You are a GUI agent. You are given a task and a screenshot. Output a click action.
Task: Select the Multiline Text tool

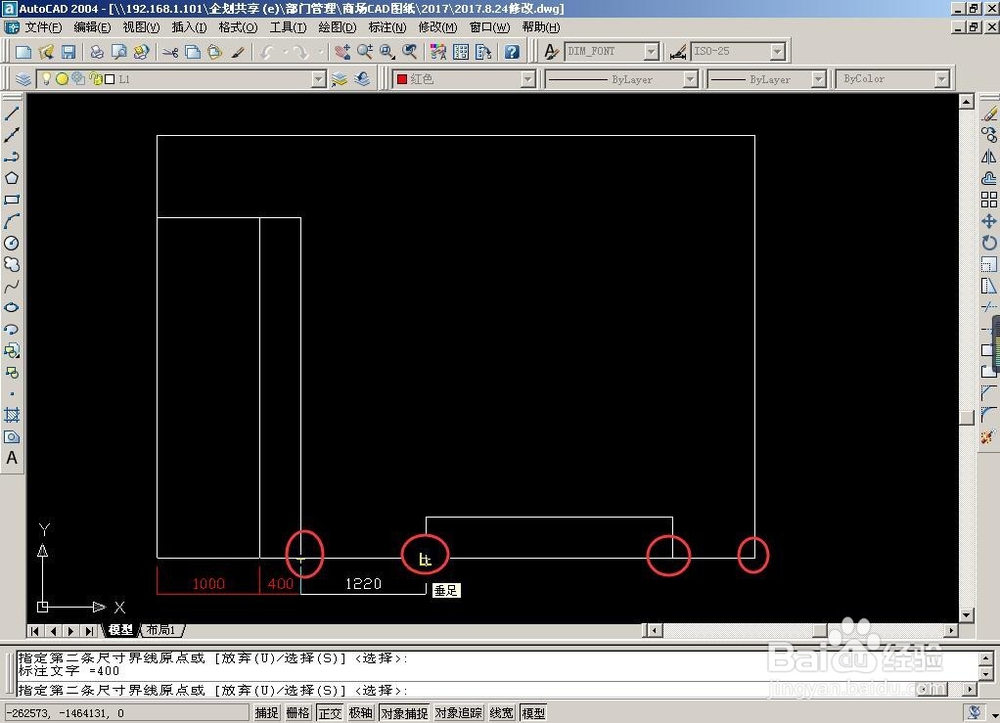click(11, 458)
